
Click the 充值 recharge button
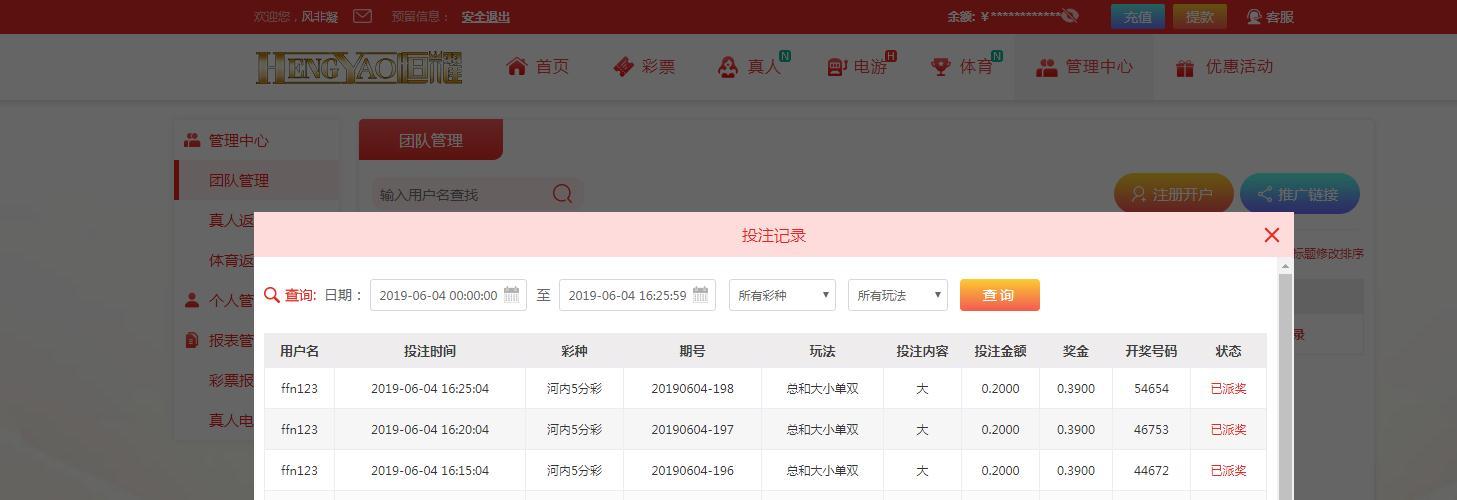1137,17
